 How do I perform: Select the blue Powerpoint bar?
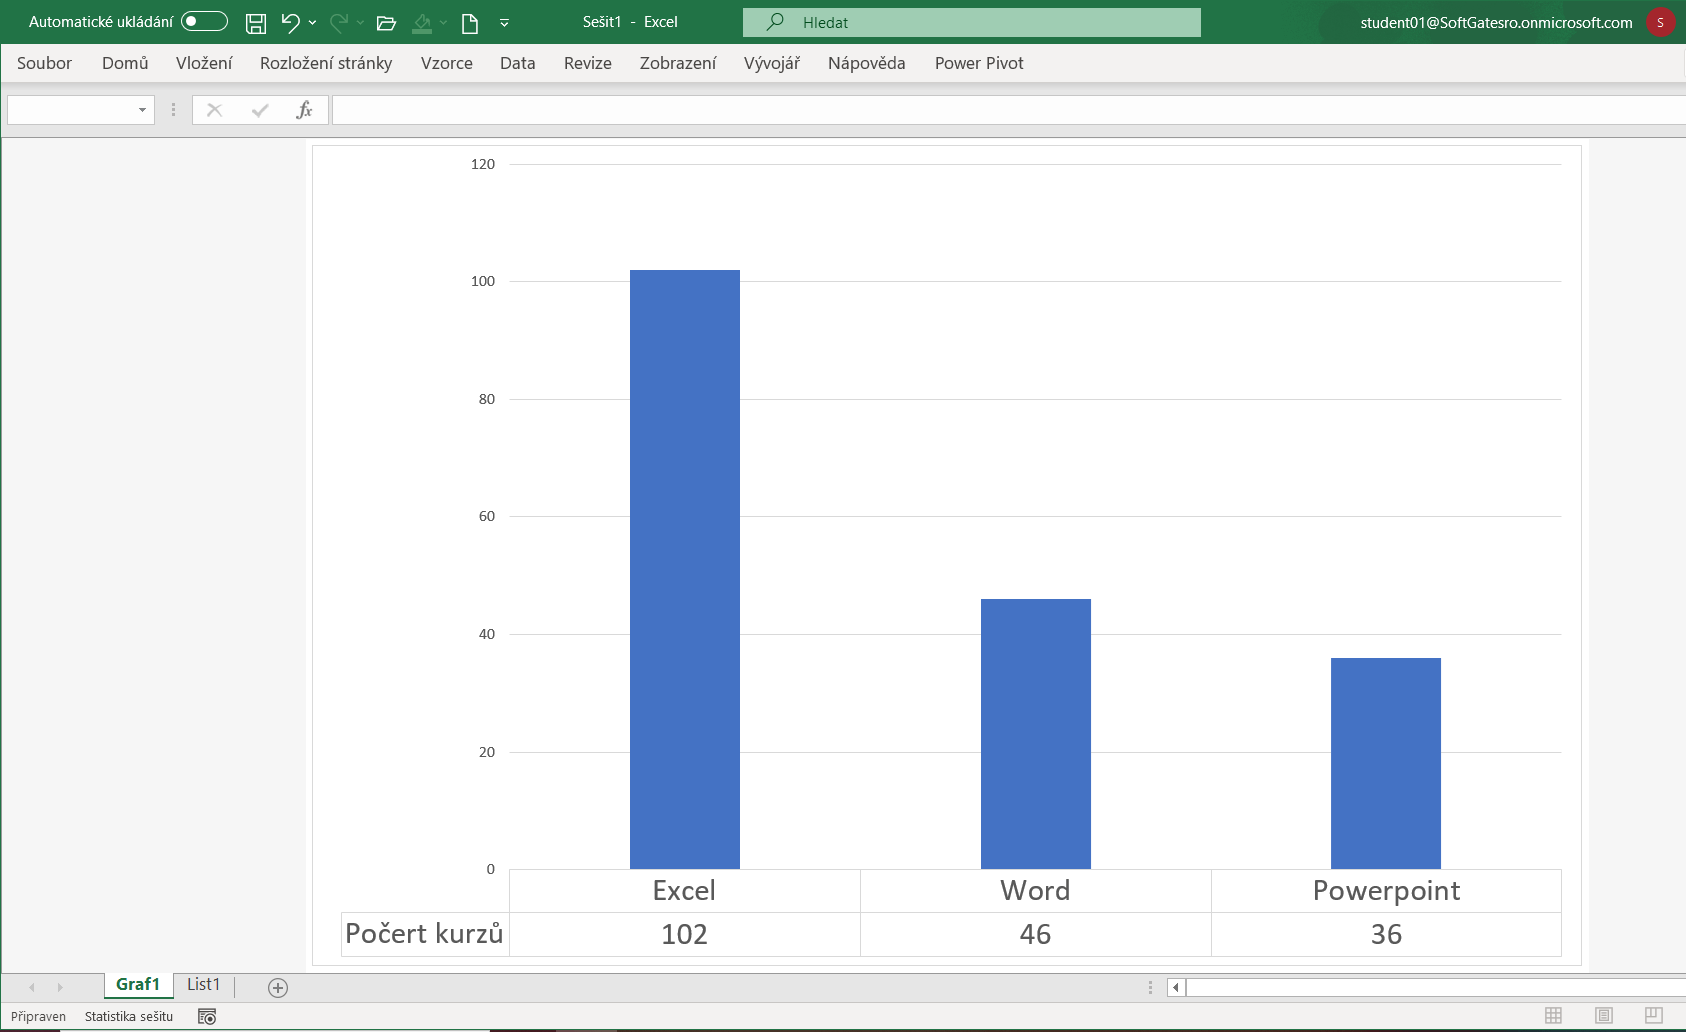click(1386, 763)
